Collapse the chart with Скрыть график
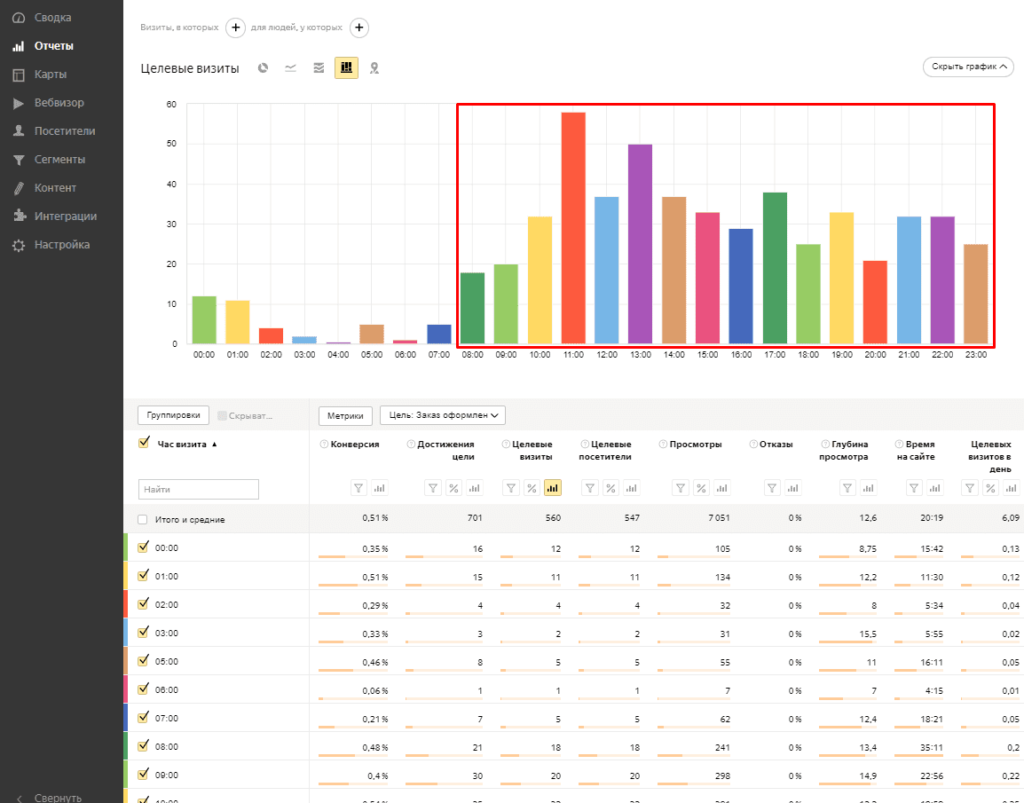 [x=967, y=67]
